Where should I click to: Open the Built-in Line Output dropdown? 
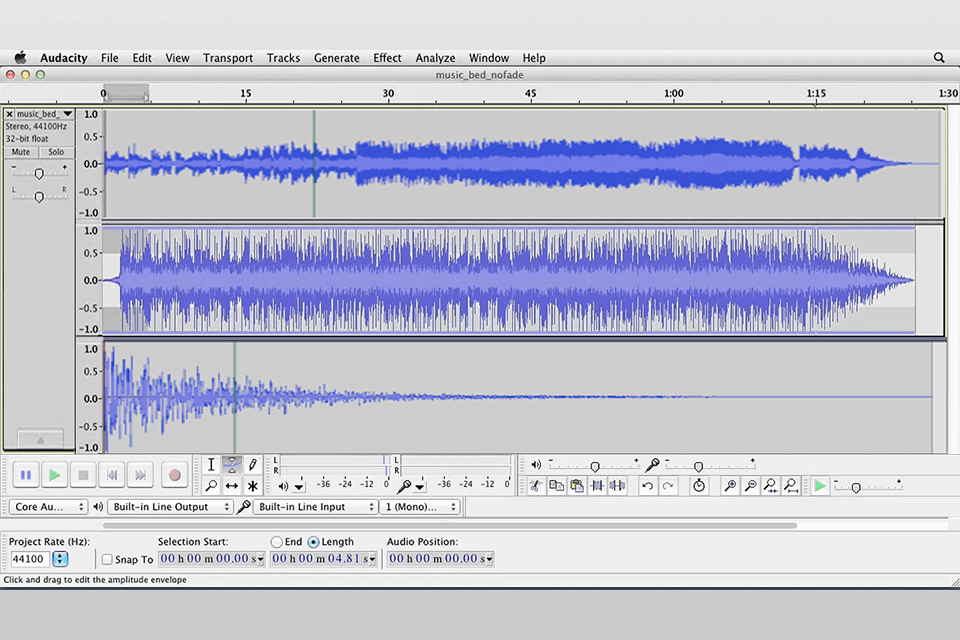[170, 507]
